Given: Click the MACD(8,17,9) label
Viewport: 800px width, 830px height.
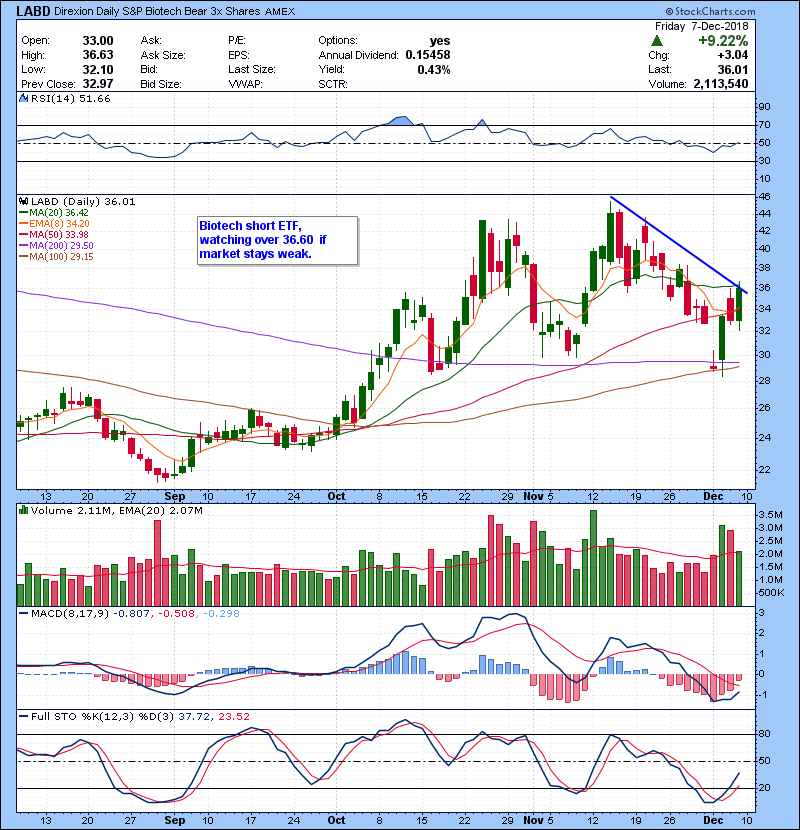Looking at the screenshot, I should 70,614.
